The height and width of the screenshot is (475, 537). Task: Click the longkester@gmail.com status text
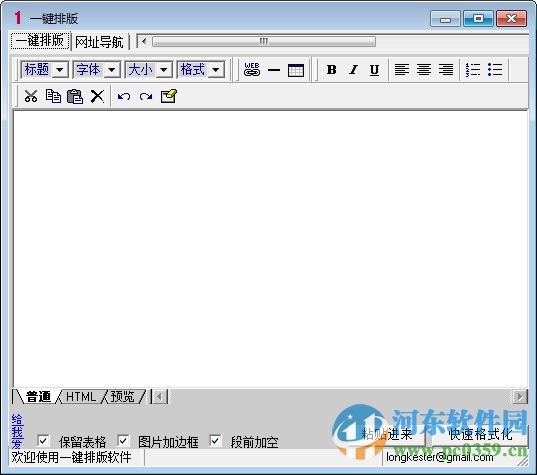(x=440, y=457)
